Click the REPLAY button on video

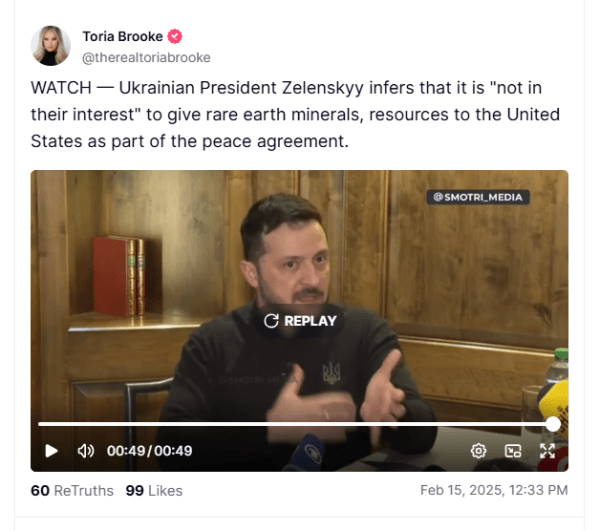point(300,321)
